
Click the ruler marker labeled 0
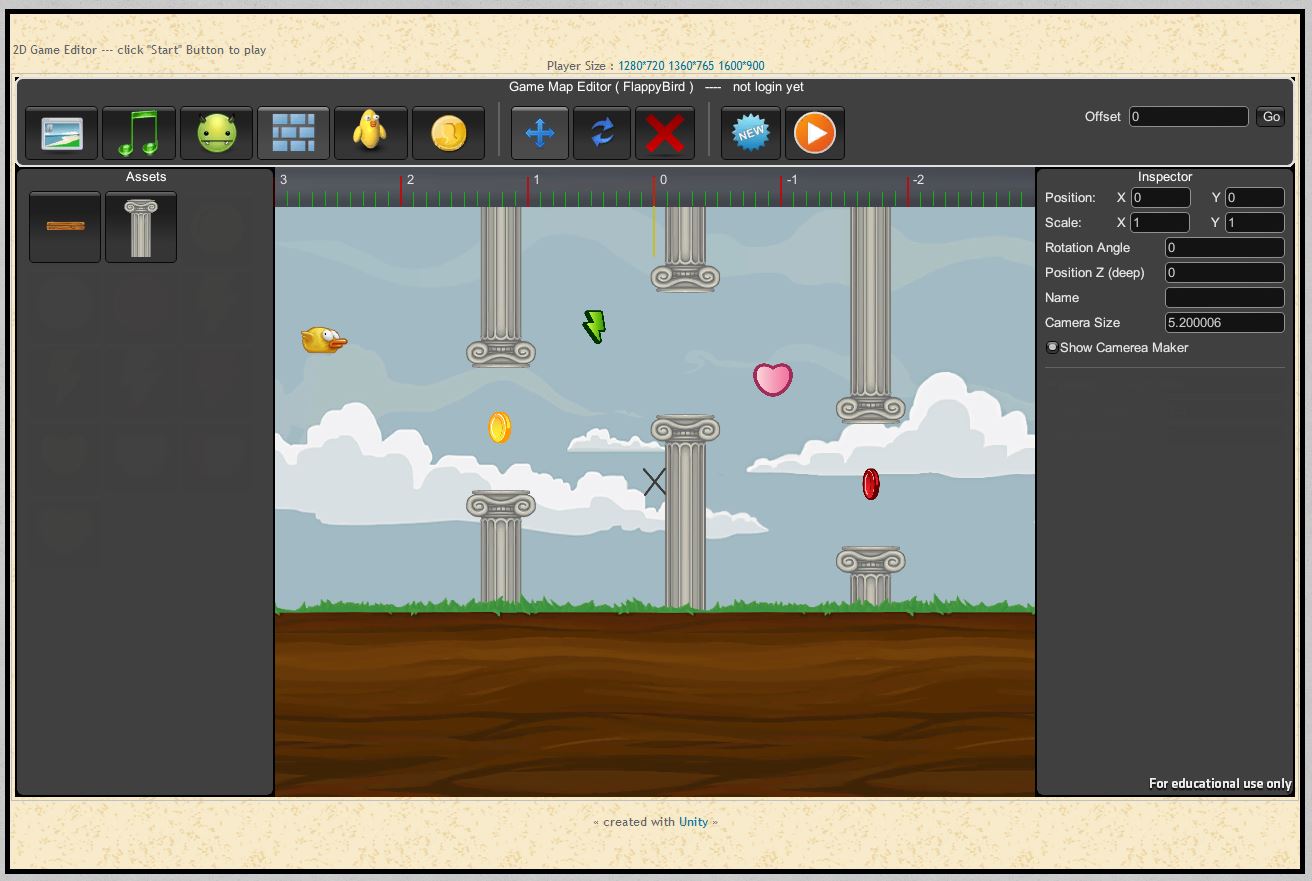click(x=662, y=181)
